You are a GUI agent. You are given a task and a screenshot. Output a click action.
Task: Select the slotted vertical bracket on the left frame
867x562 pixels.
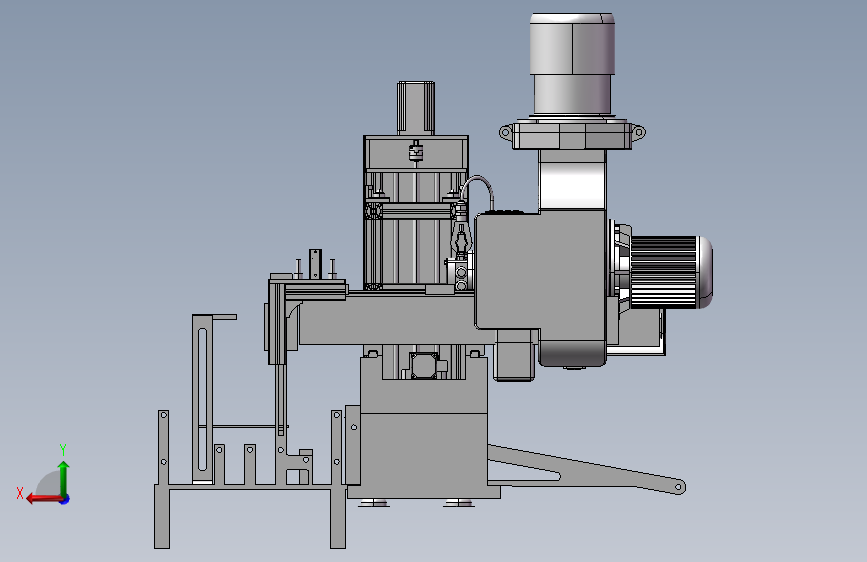202,399
